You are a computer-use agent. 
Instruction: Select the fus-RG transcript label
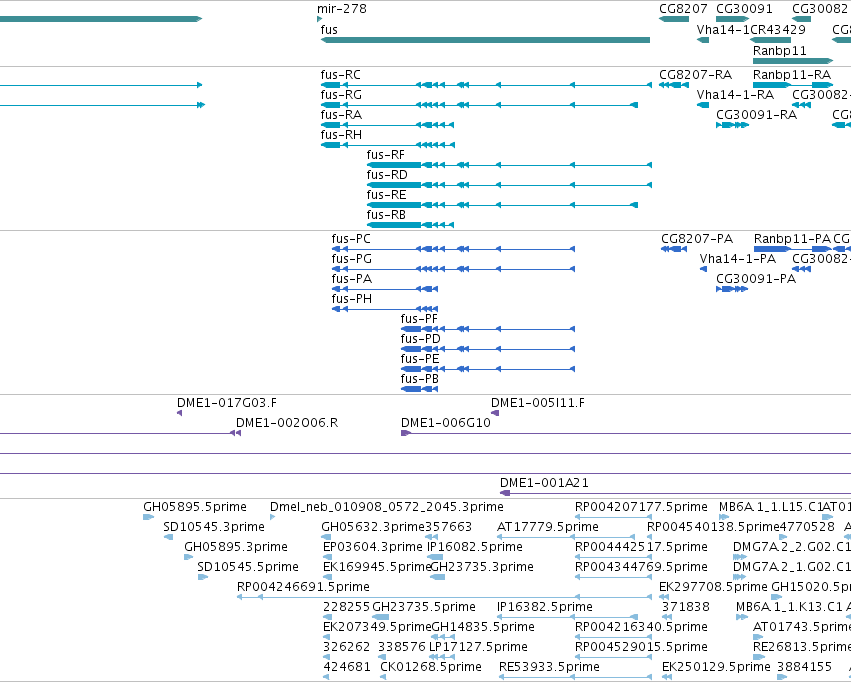click(x=341, y=94)
